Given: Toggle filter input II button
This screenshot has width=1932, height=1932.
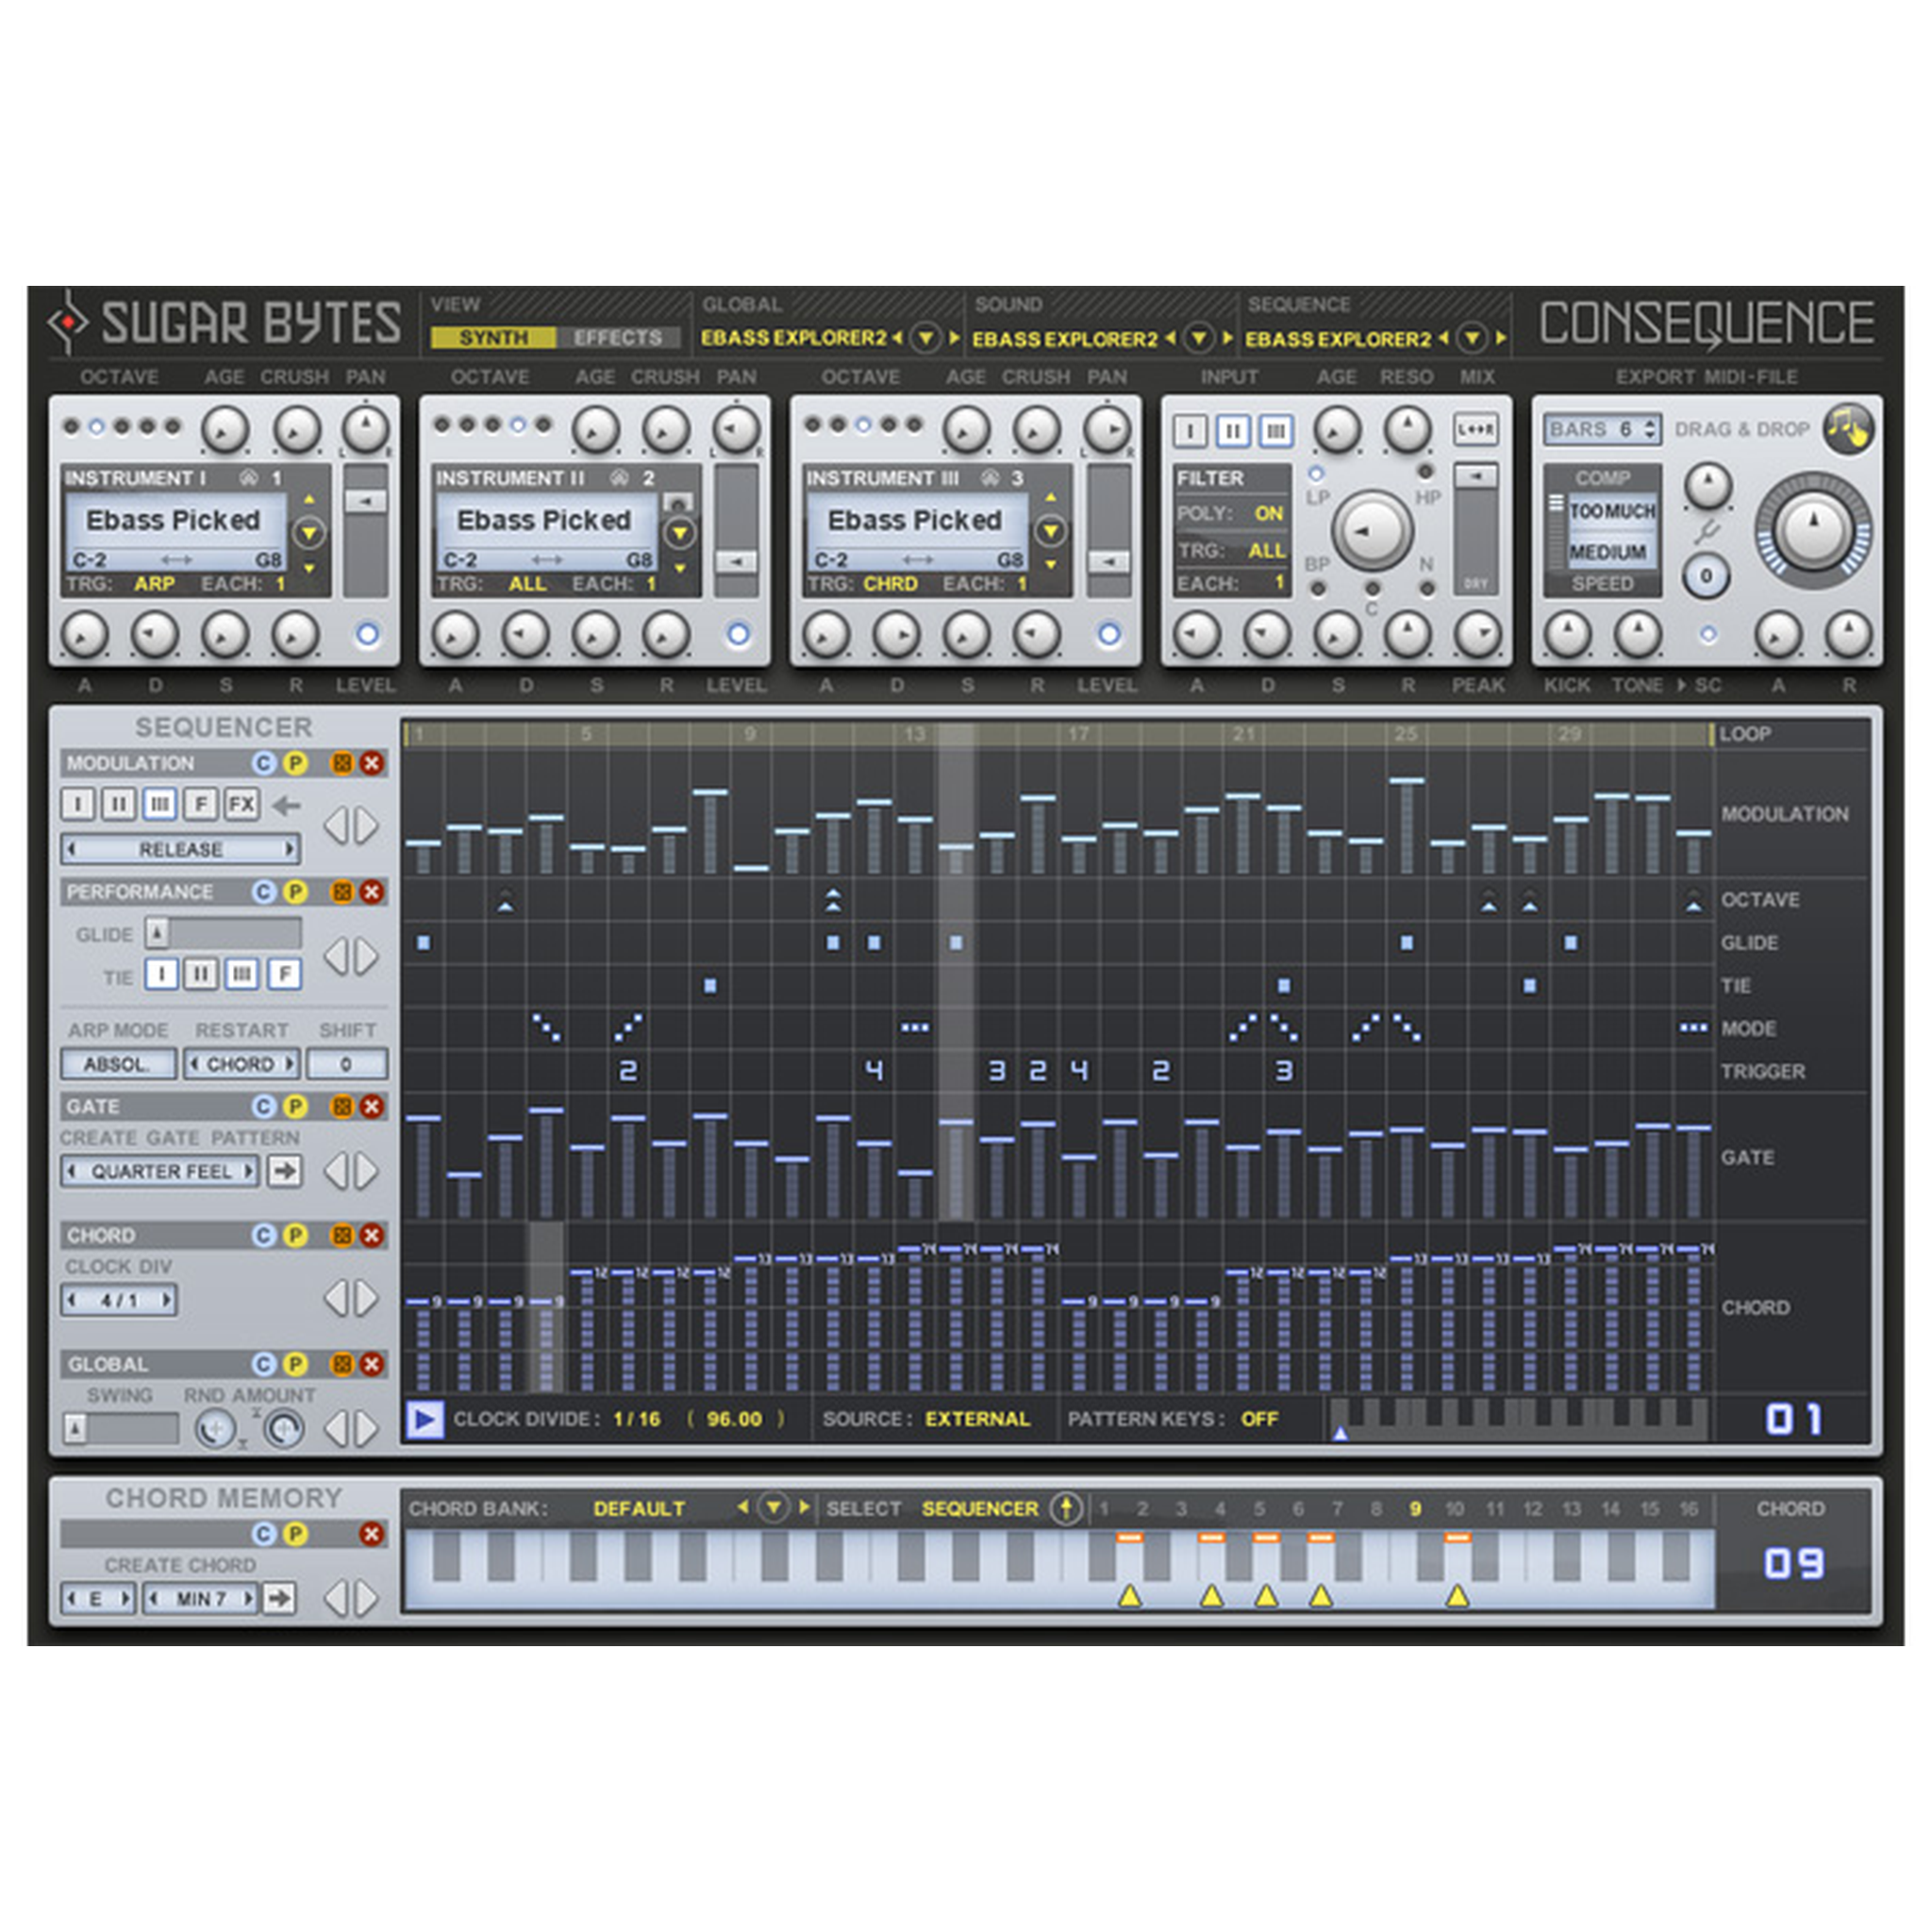Looking at the screenshot, I should coord(1232,431).
